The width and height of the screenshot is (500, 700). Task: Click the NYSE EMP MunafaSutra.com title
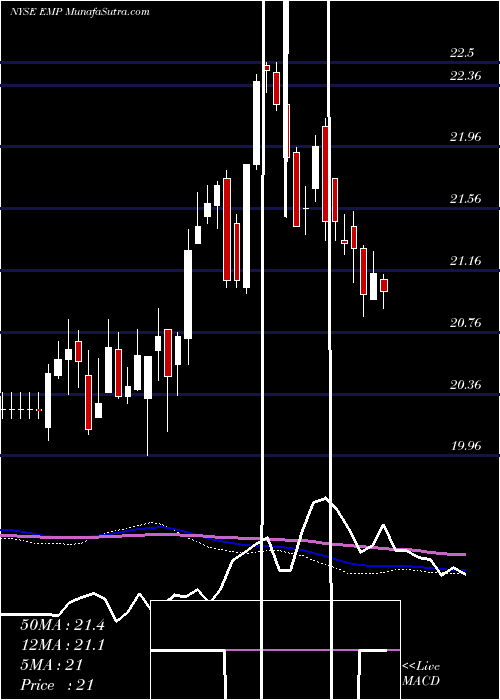click(79, 12)
